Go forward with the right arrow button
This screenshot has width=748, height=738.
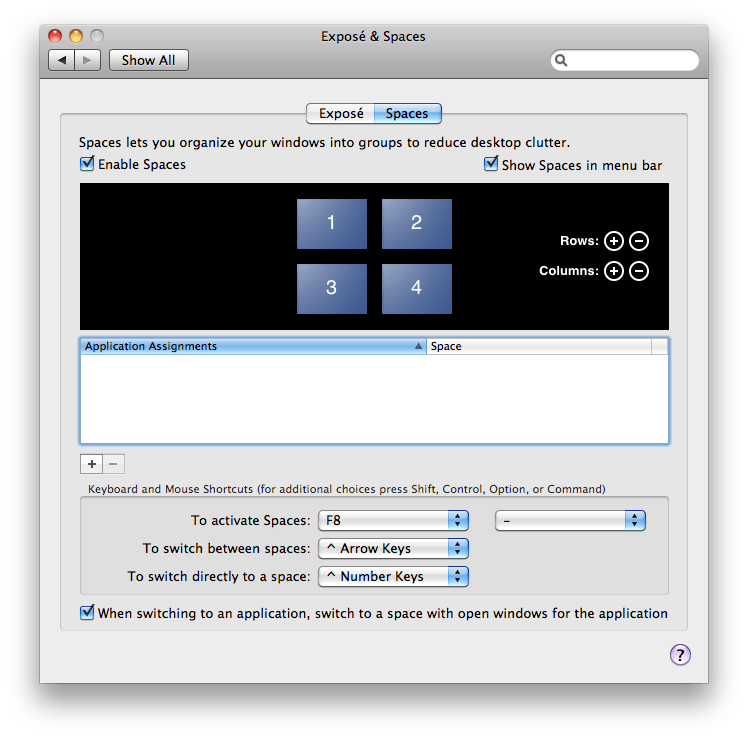pos(87,60)
